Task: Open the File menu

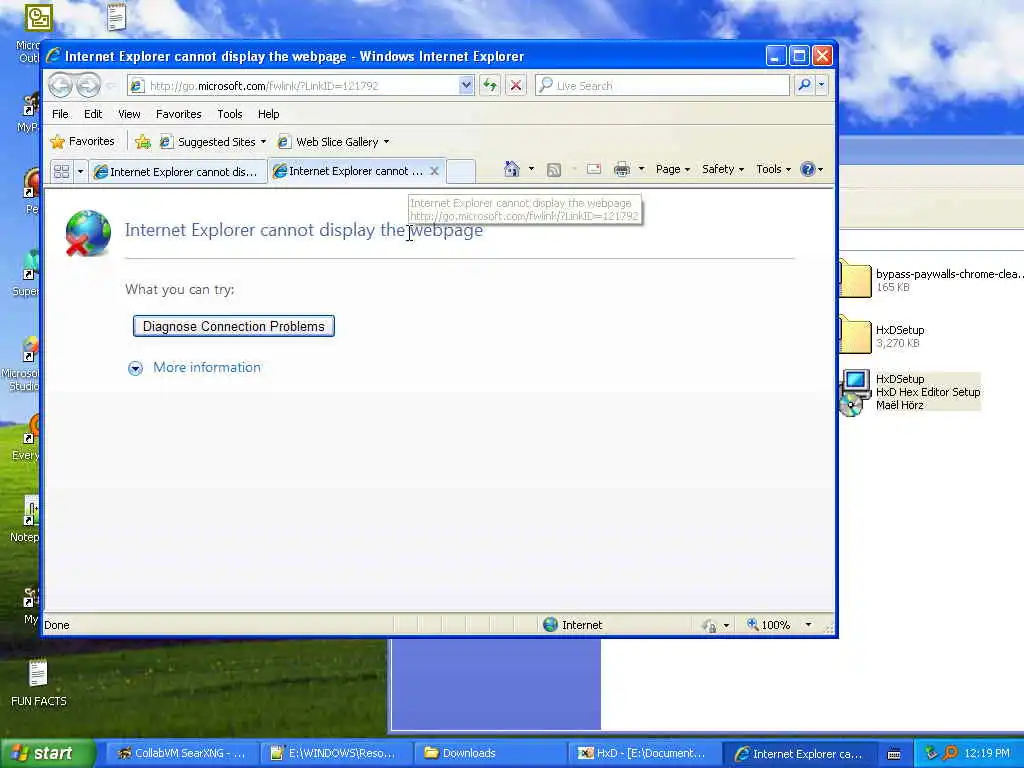Action: (60, 114)
